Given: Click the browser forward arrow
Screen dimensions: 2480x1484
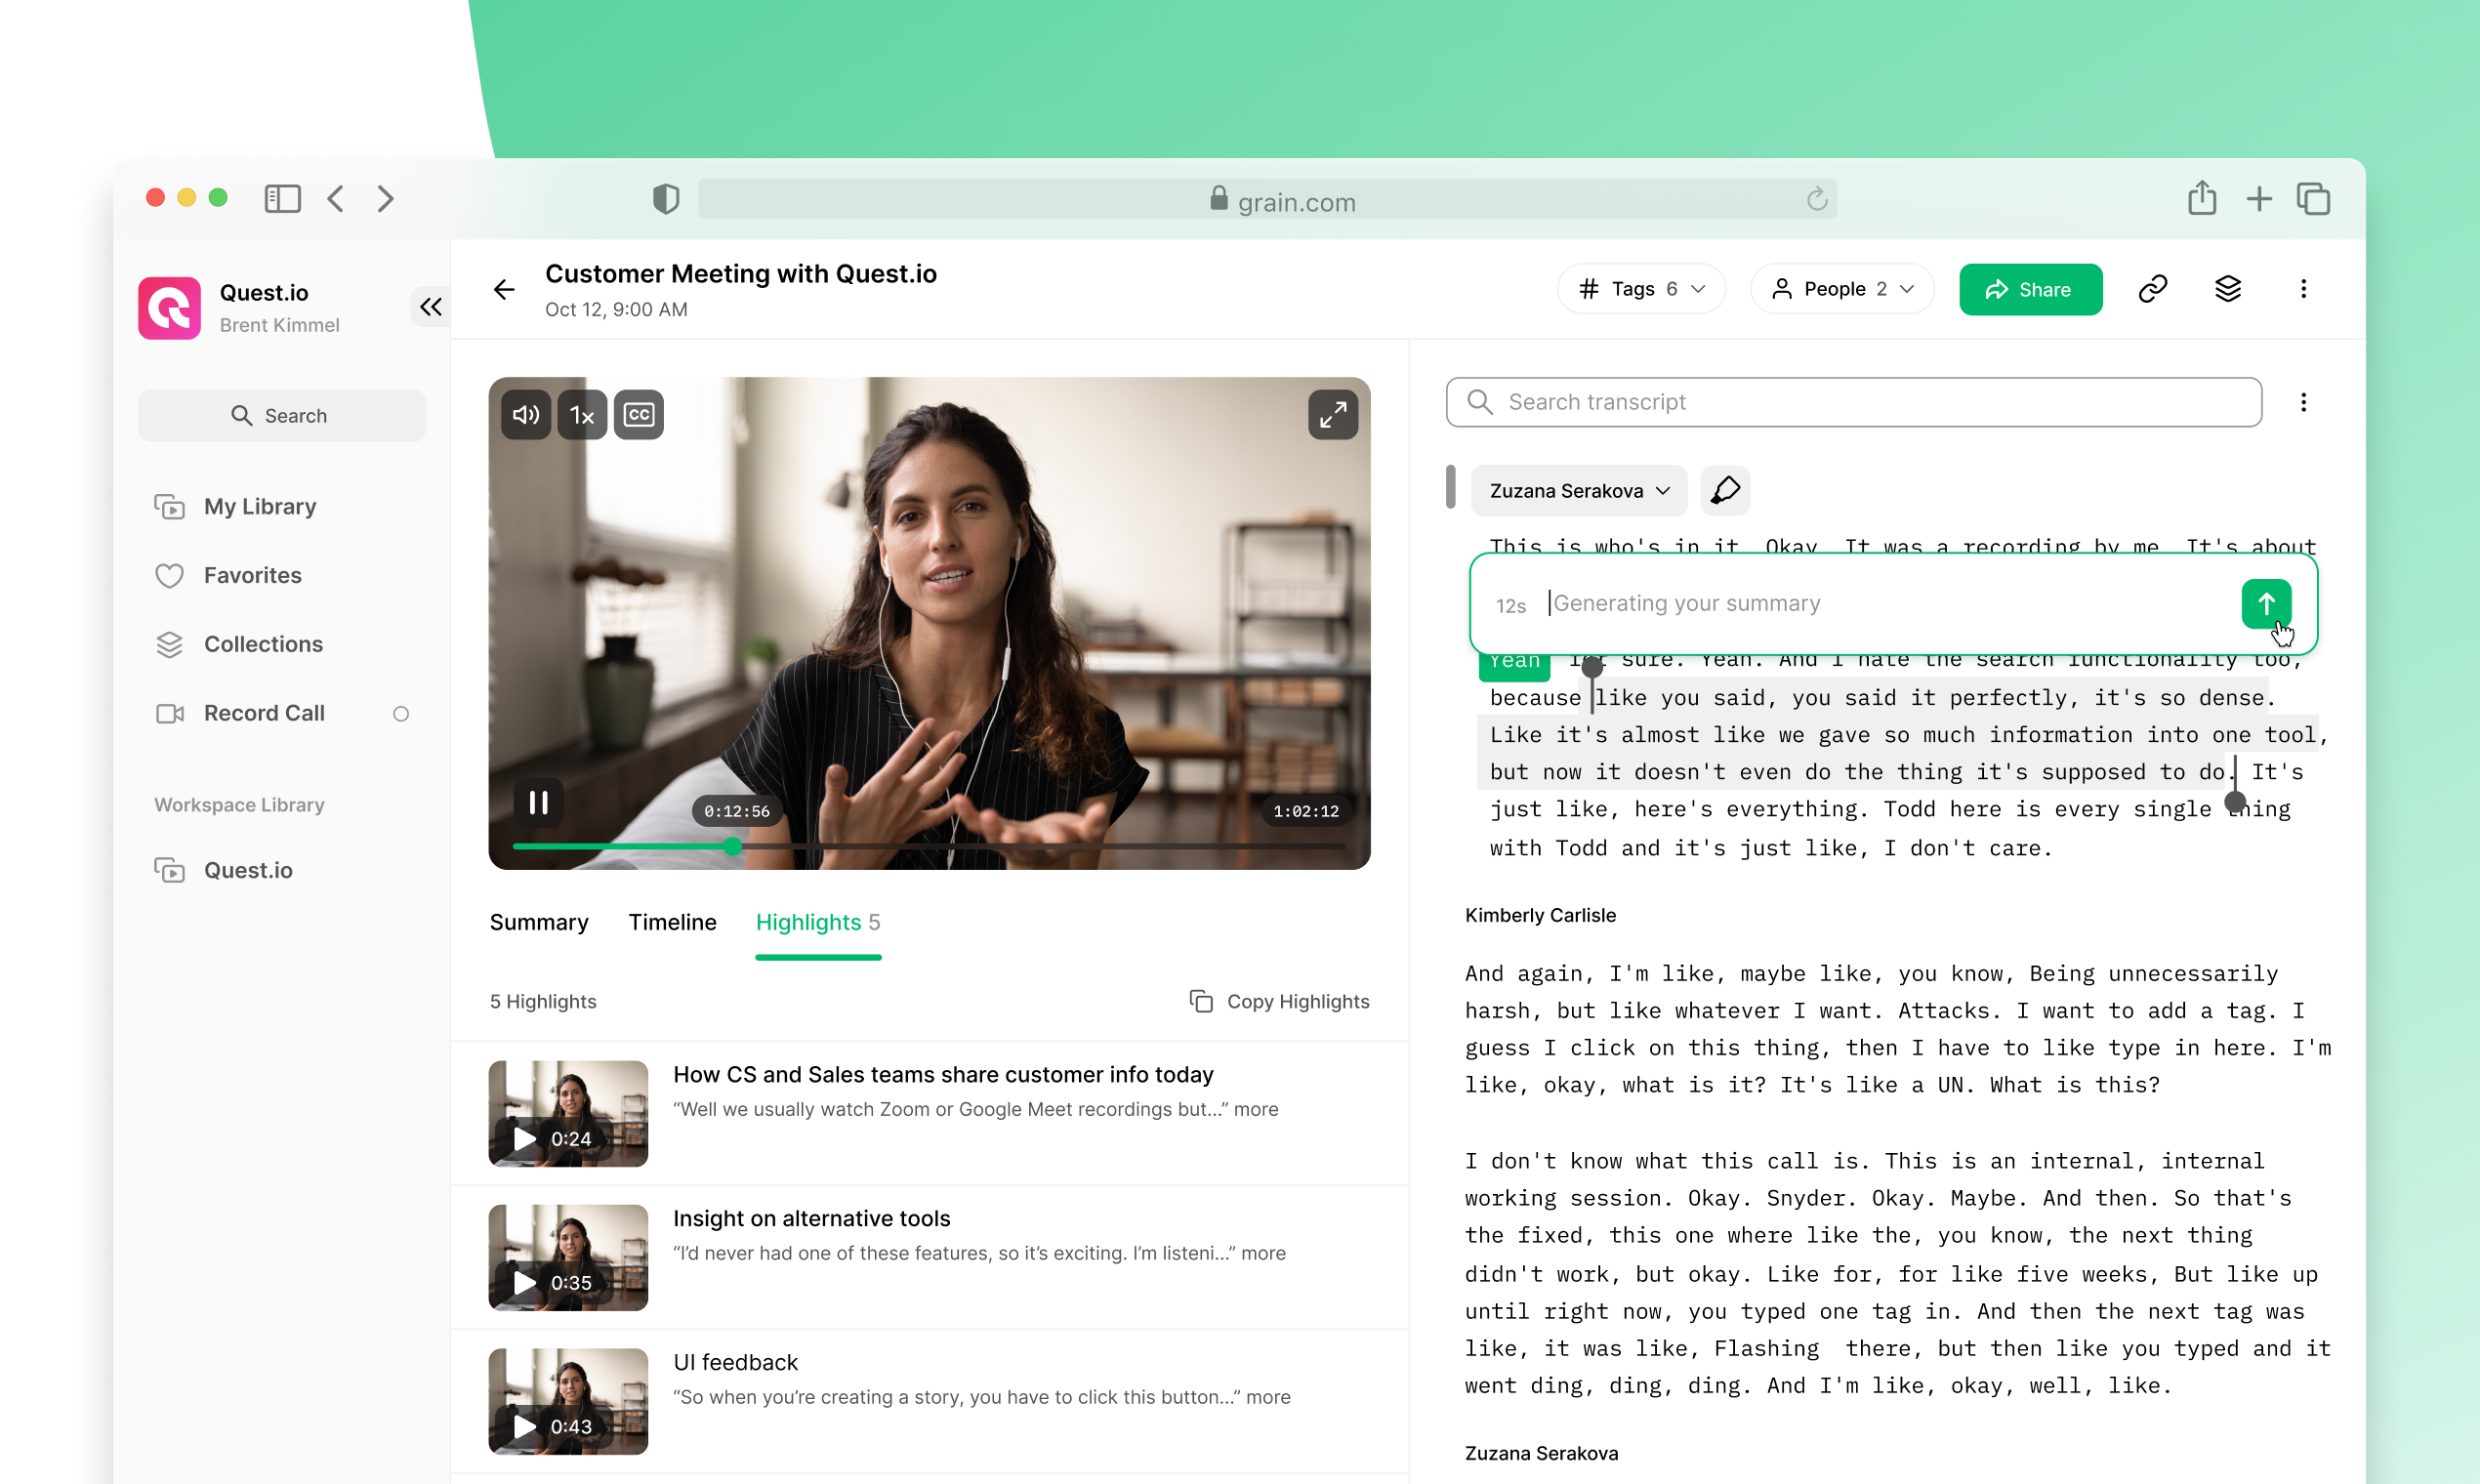Looking at the screenshot, I should pyautogui.click(x=385, y=198).
